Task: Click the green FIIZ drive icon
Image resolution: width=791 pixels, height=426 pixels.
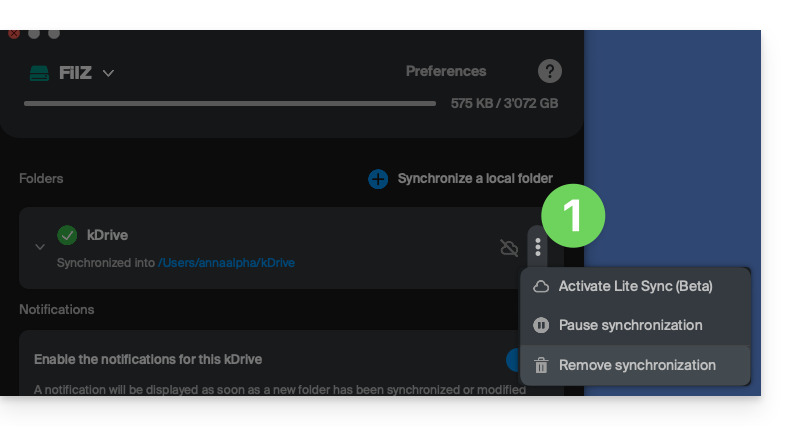Action: tap(39, 73)
